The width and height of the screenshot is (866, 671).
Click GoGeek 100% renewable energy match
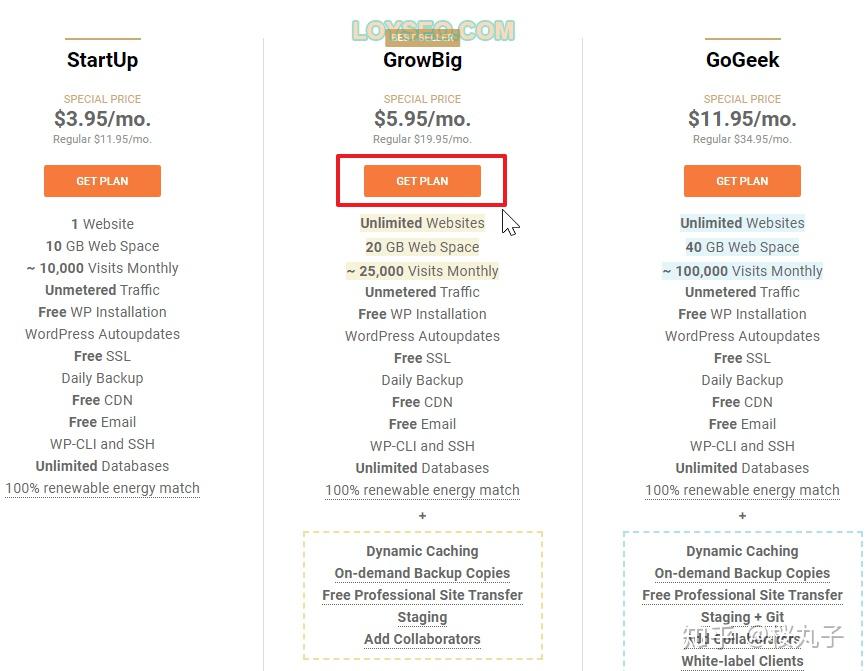coord(742,490)
